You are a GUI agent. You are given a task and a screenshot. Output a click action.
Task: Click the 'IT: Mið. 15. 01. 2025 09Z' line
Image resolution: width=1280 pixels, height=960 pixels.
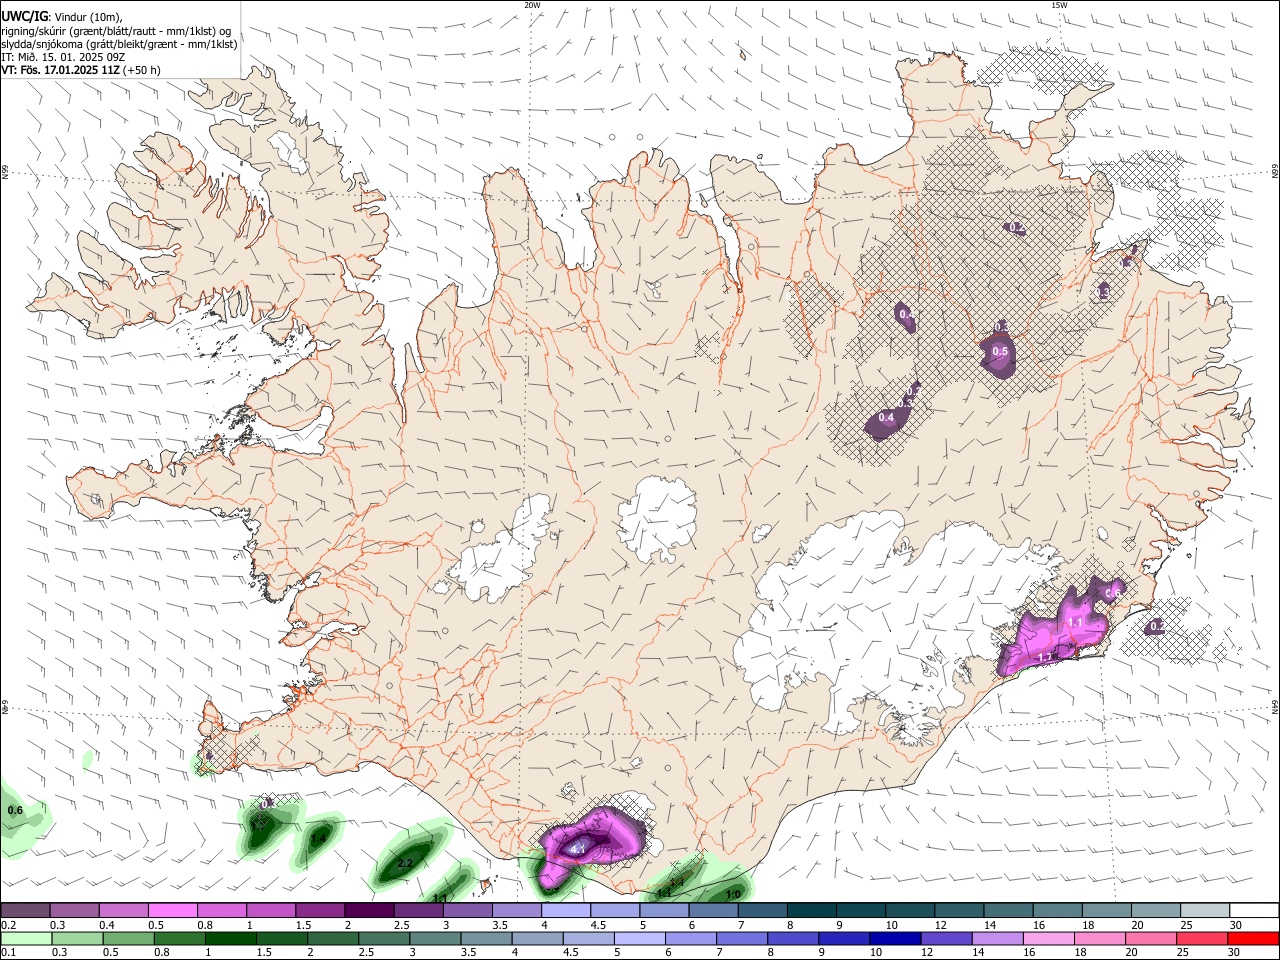click(x=63, y=57)
